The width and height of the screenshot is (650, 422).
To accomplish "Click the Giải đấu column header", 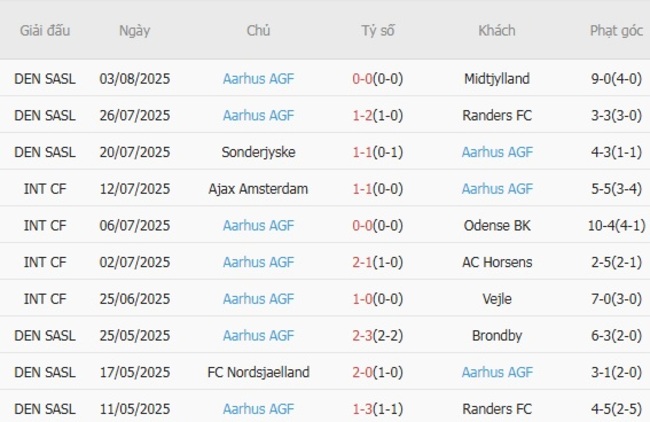I will (x=45, y=31).
